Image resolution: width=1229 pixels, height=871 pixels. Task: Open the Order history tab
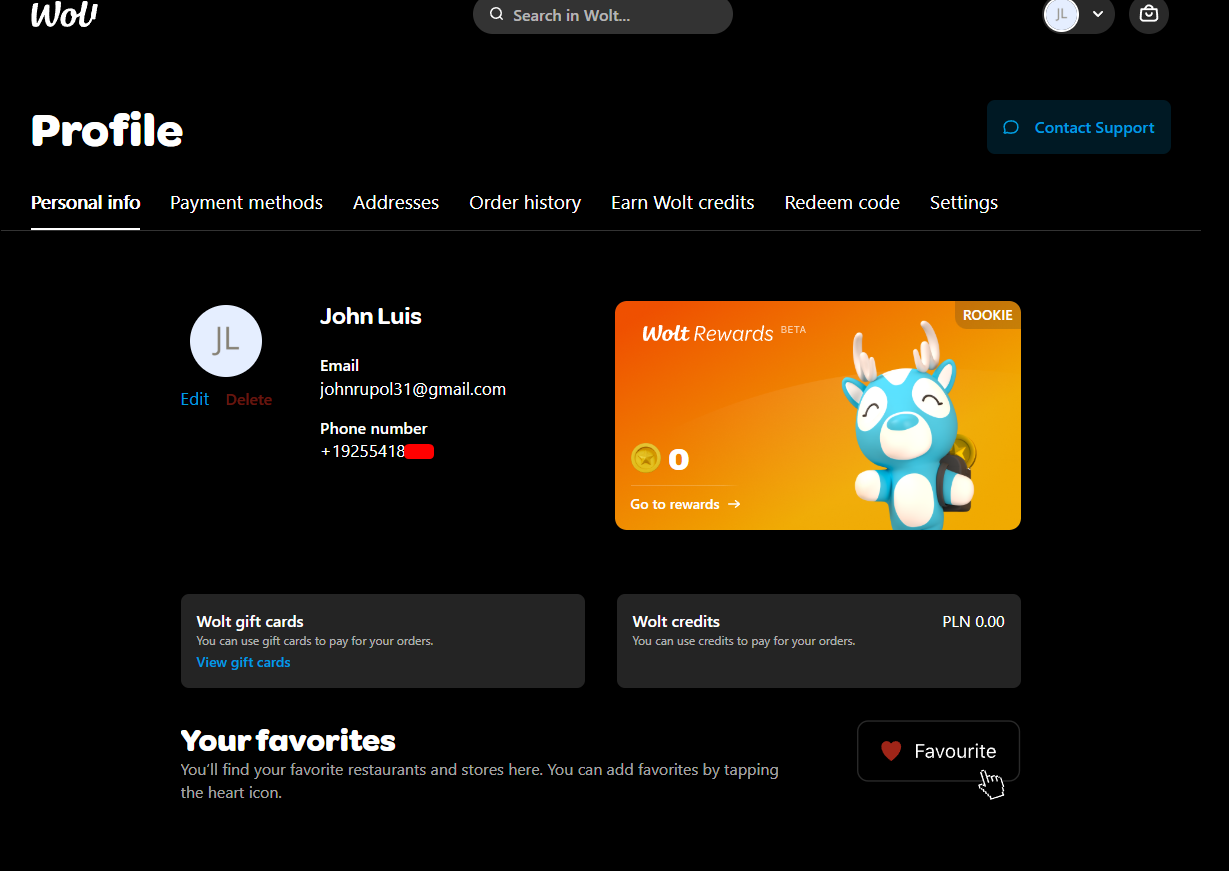click(525, 203)
